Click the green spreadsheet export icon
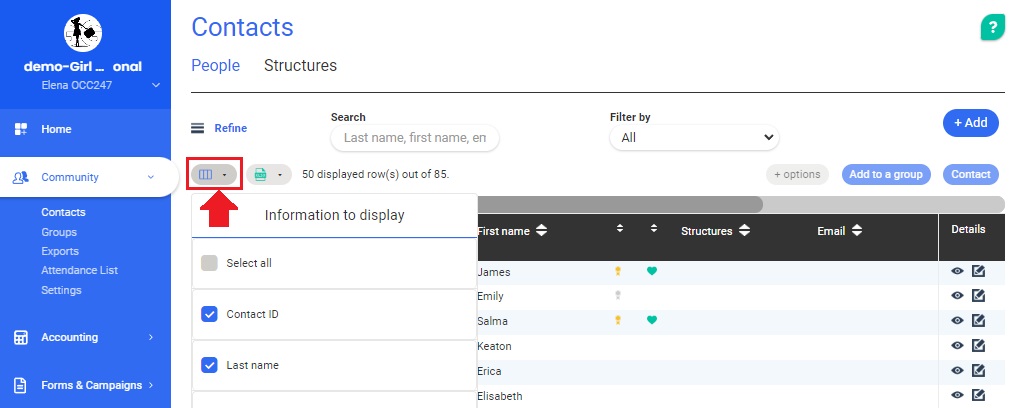The width and height of the screenshot is (1020, 408). tap(261, 174)
